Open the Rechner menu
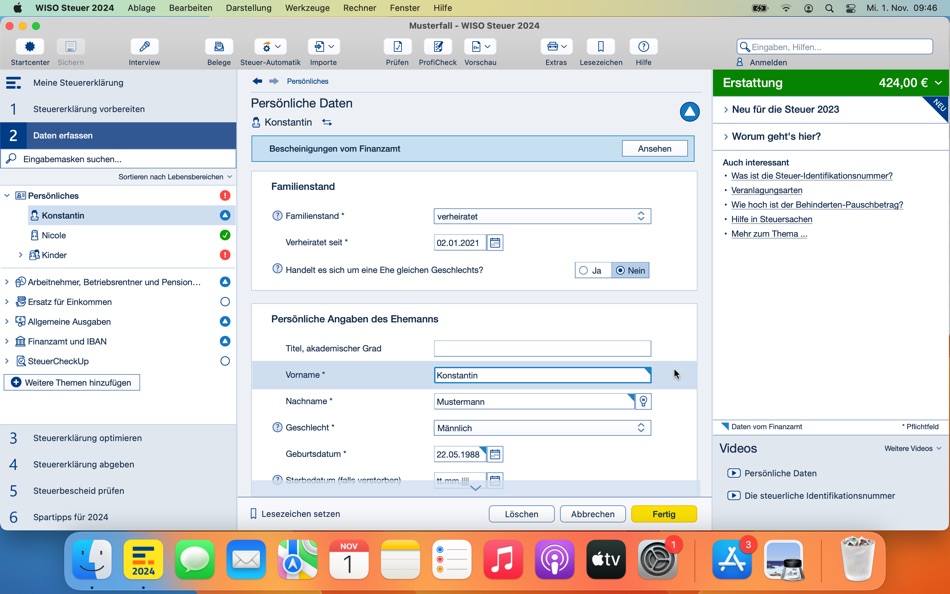Image resolution: width=950 pixels, height=594 pixels. 359,8
